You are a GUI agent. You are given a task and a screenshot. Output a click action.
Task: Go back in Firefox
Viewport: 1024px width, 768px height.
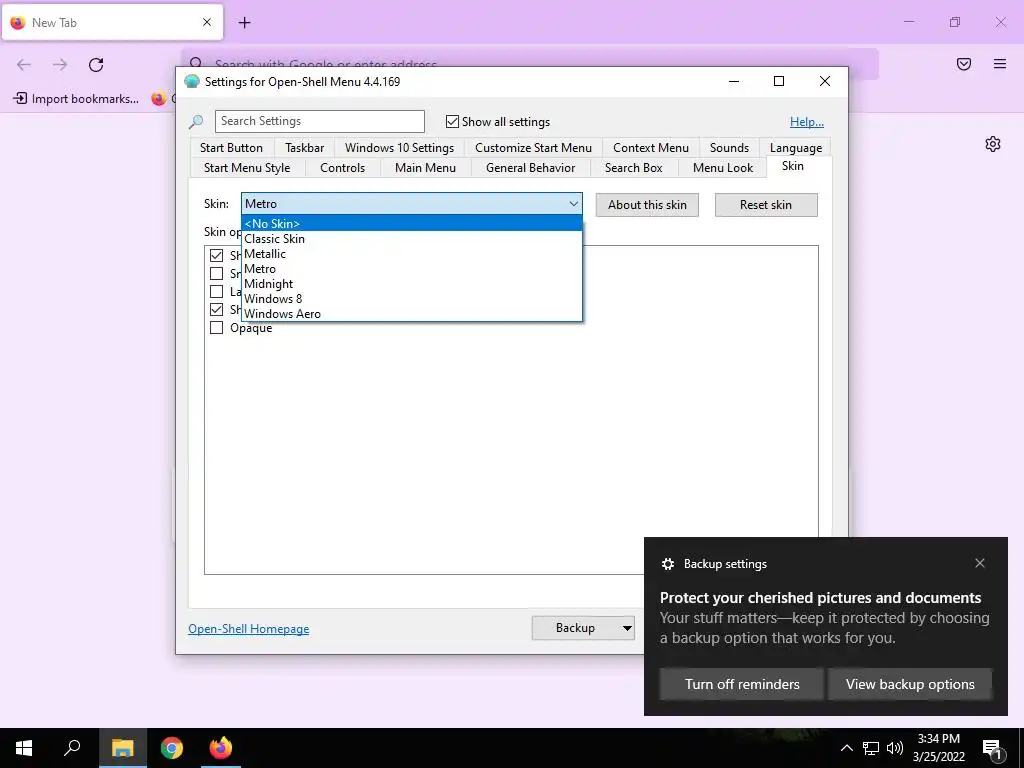(x=24, y=65)
